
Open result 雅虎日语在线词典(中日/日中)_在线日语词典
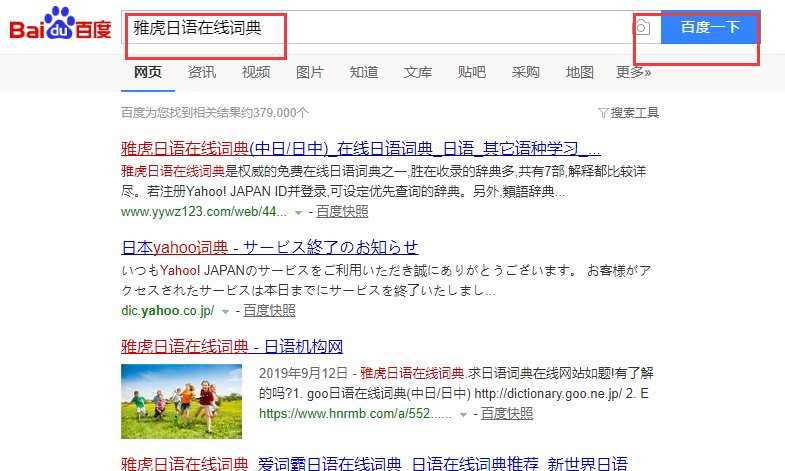(360, 148)
